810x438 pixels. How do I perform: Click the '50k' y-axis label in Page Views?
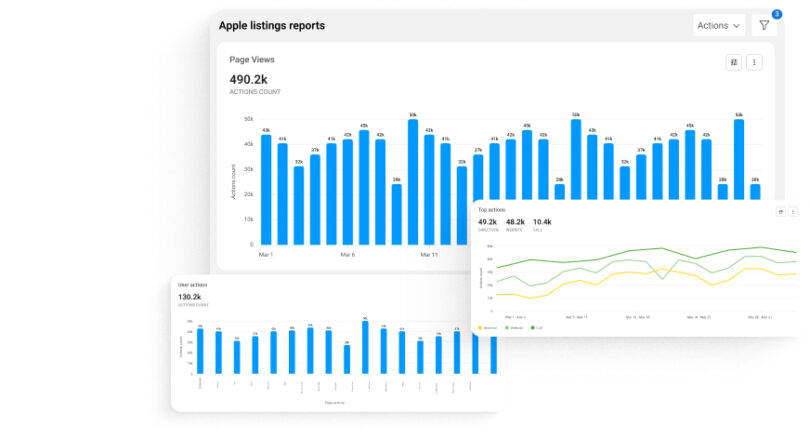[248, 119]
